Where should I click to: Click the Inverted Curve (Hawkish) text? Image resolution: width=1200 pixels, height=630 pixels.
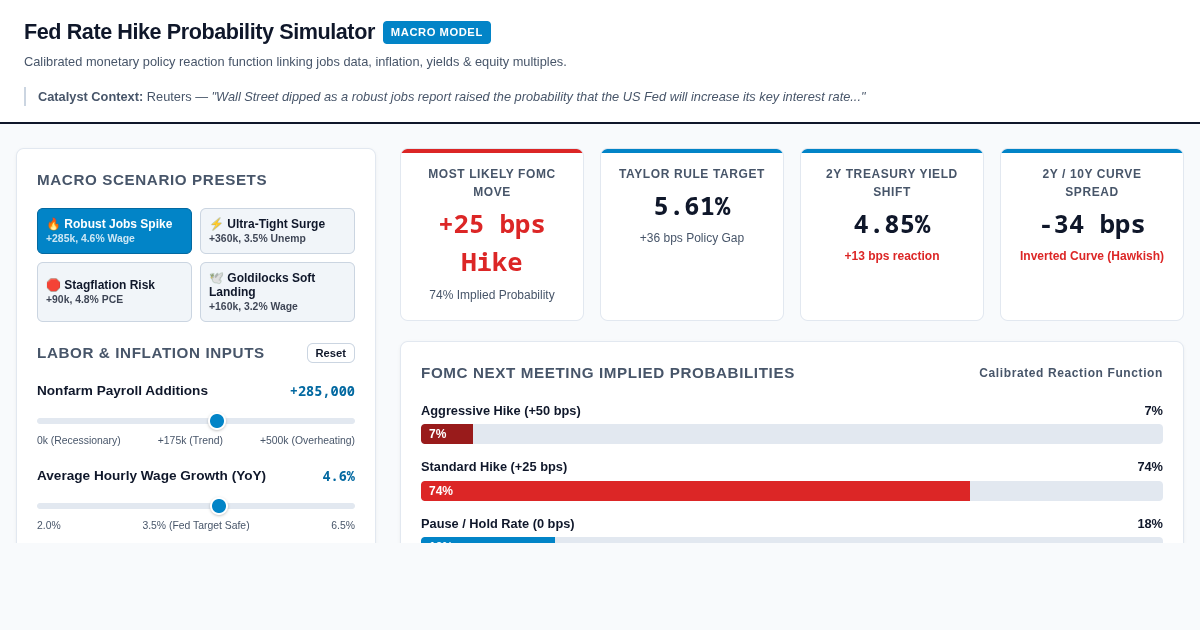(1092, 256)
